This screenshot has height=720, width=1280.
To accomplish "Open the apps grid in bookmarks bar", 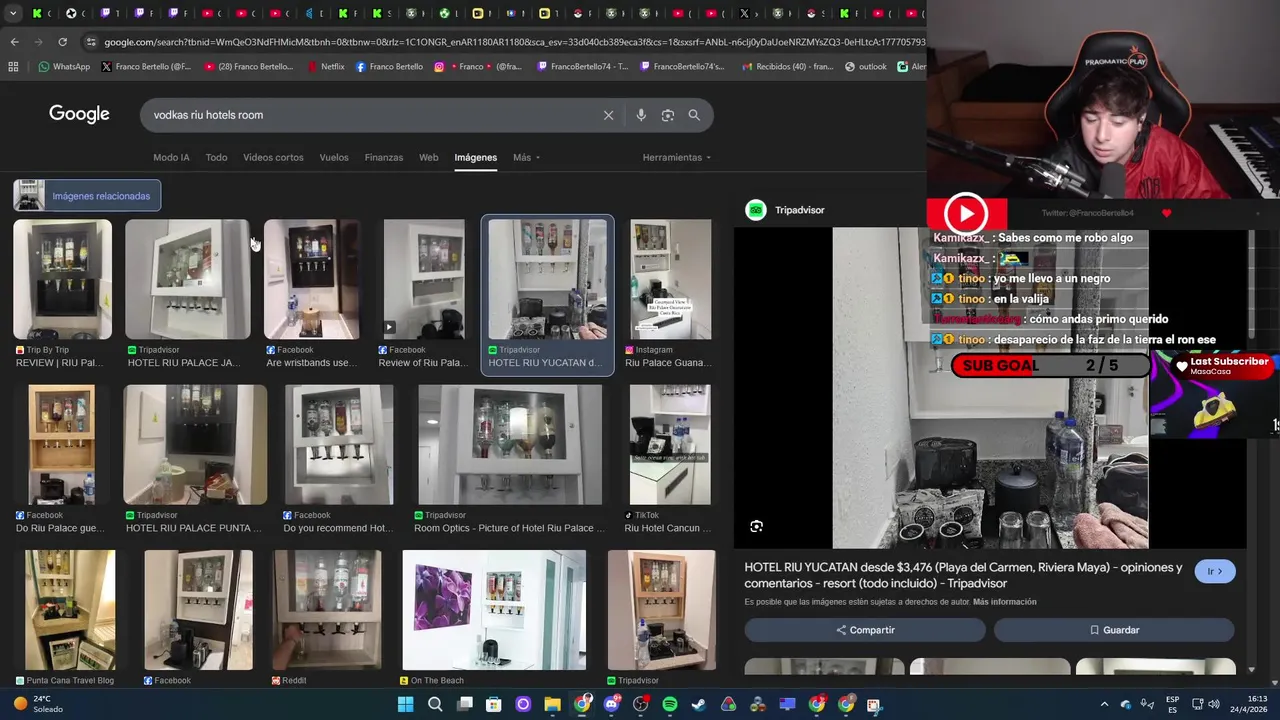I will tap(13, 67).
